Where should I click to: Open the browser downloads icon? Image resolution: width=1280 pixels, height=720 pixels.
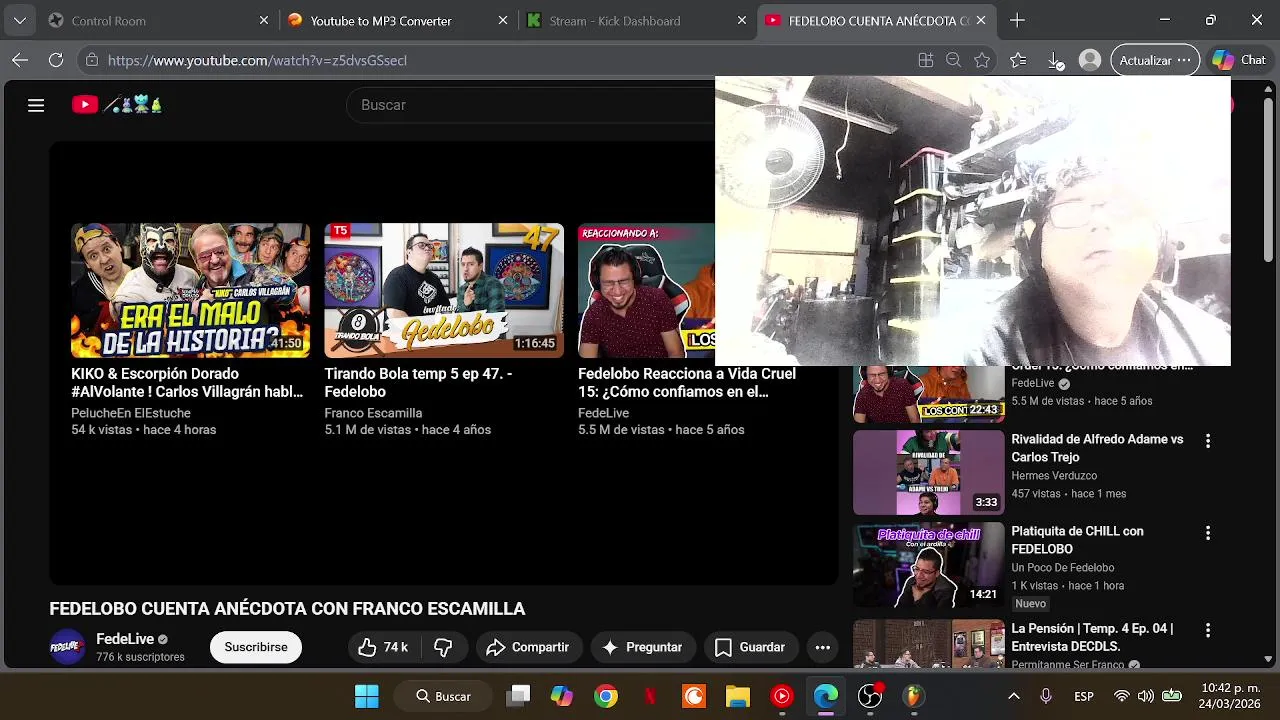click(x=1055, y=60)
